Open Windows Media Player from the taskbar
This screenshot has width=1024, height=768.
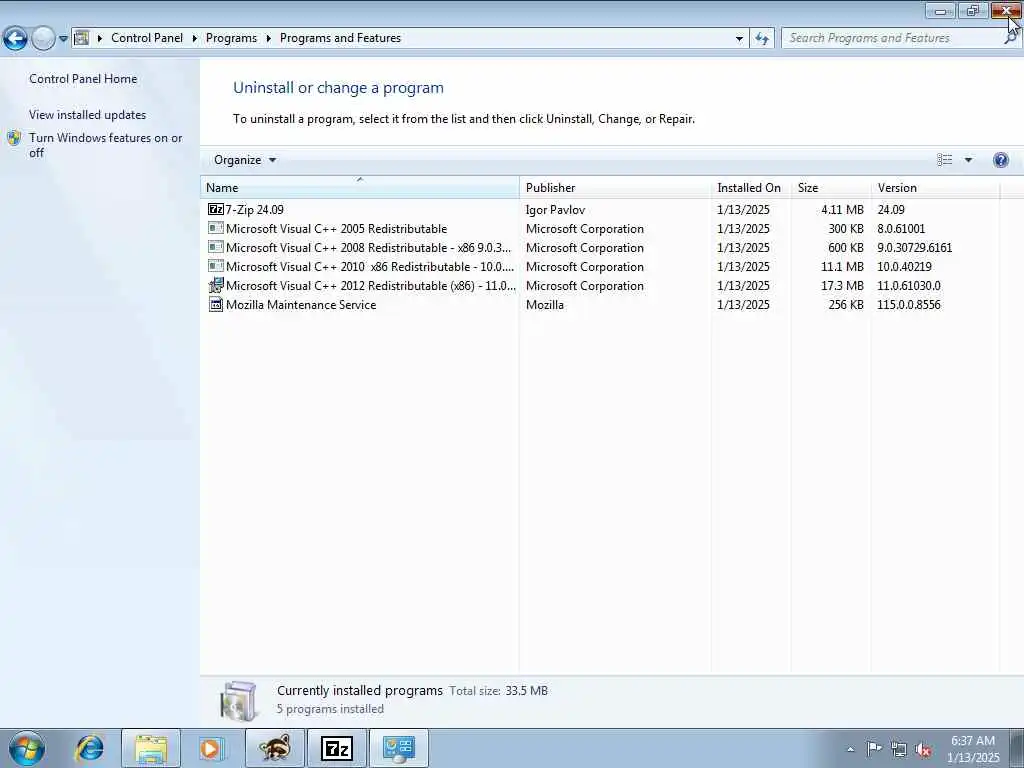(x=211, y=748)
